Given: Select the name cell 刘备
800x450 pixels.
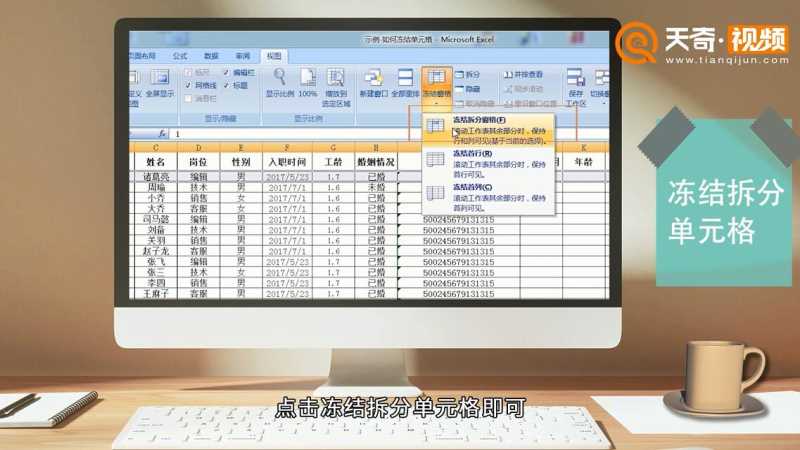Looking at the screenshot, I should tap(156, 230).
